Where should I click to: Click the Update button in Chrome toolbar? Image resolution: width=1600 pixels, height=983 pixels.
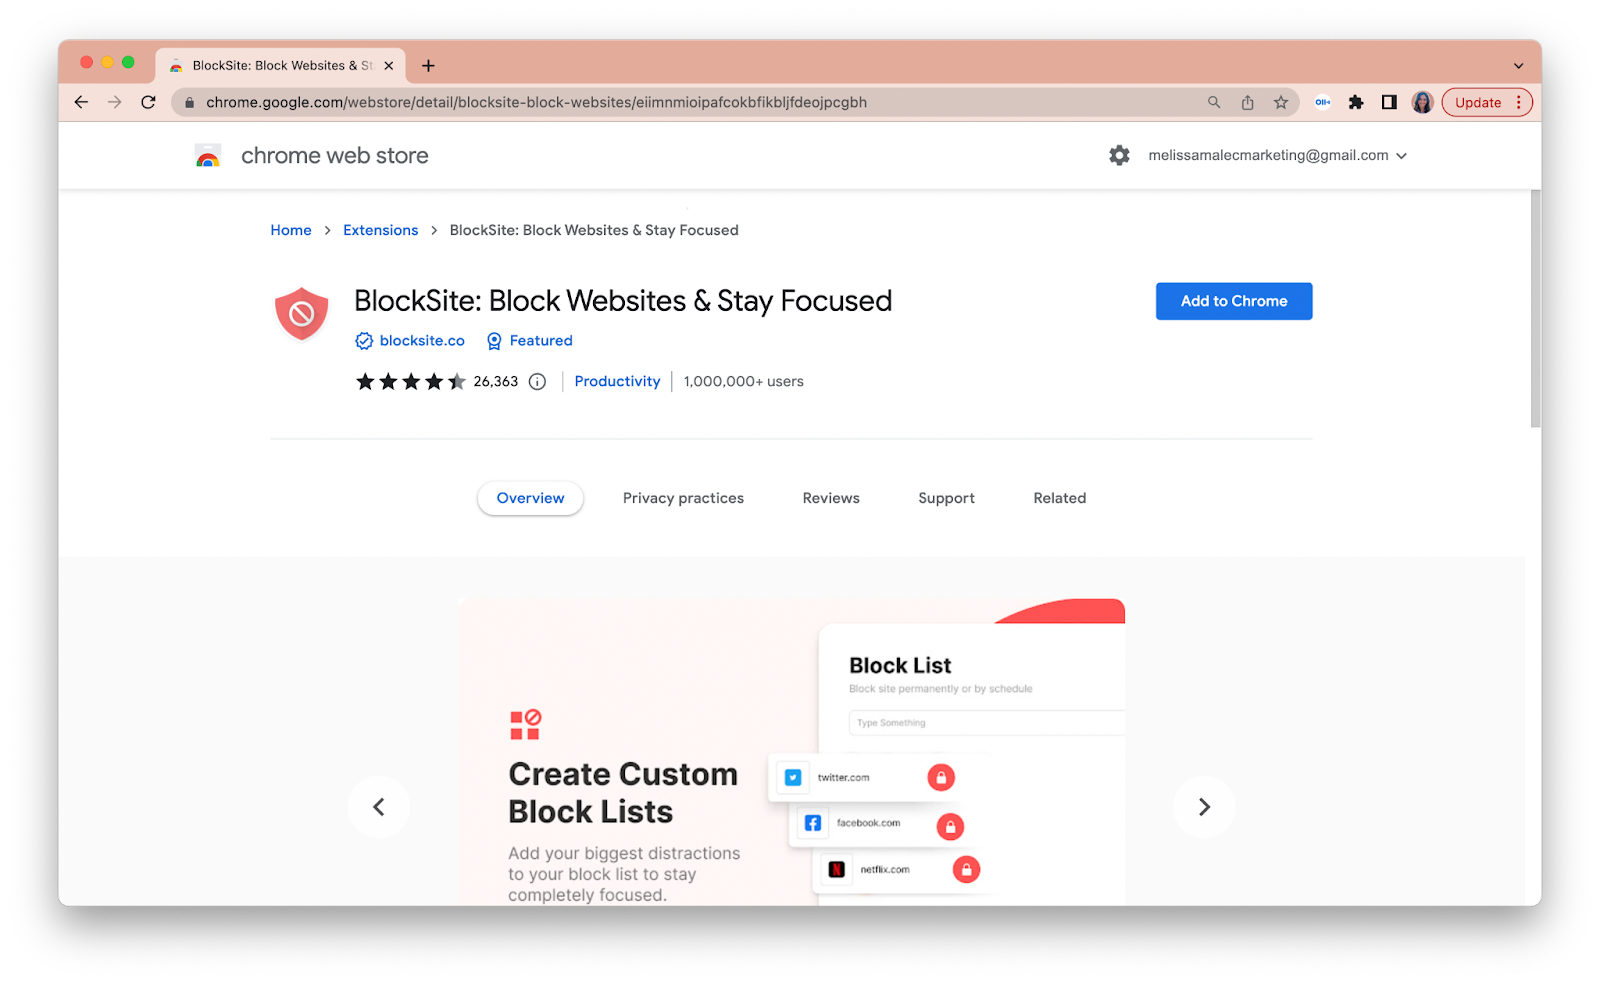(1486, 102)
